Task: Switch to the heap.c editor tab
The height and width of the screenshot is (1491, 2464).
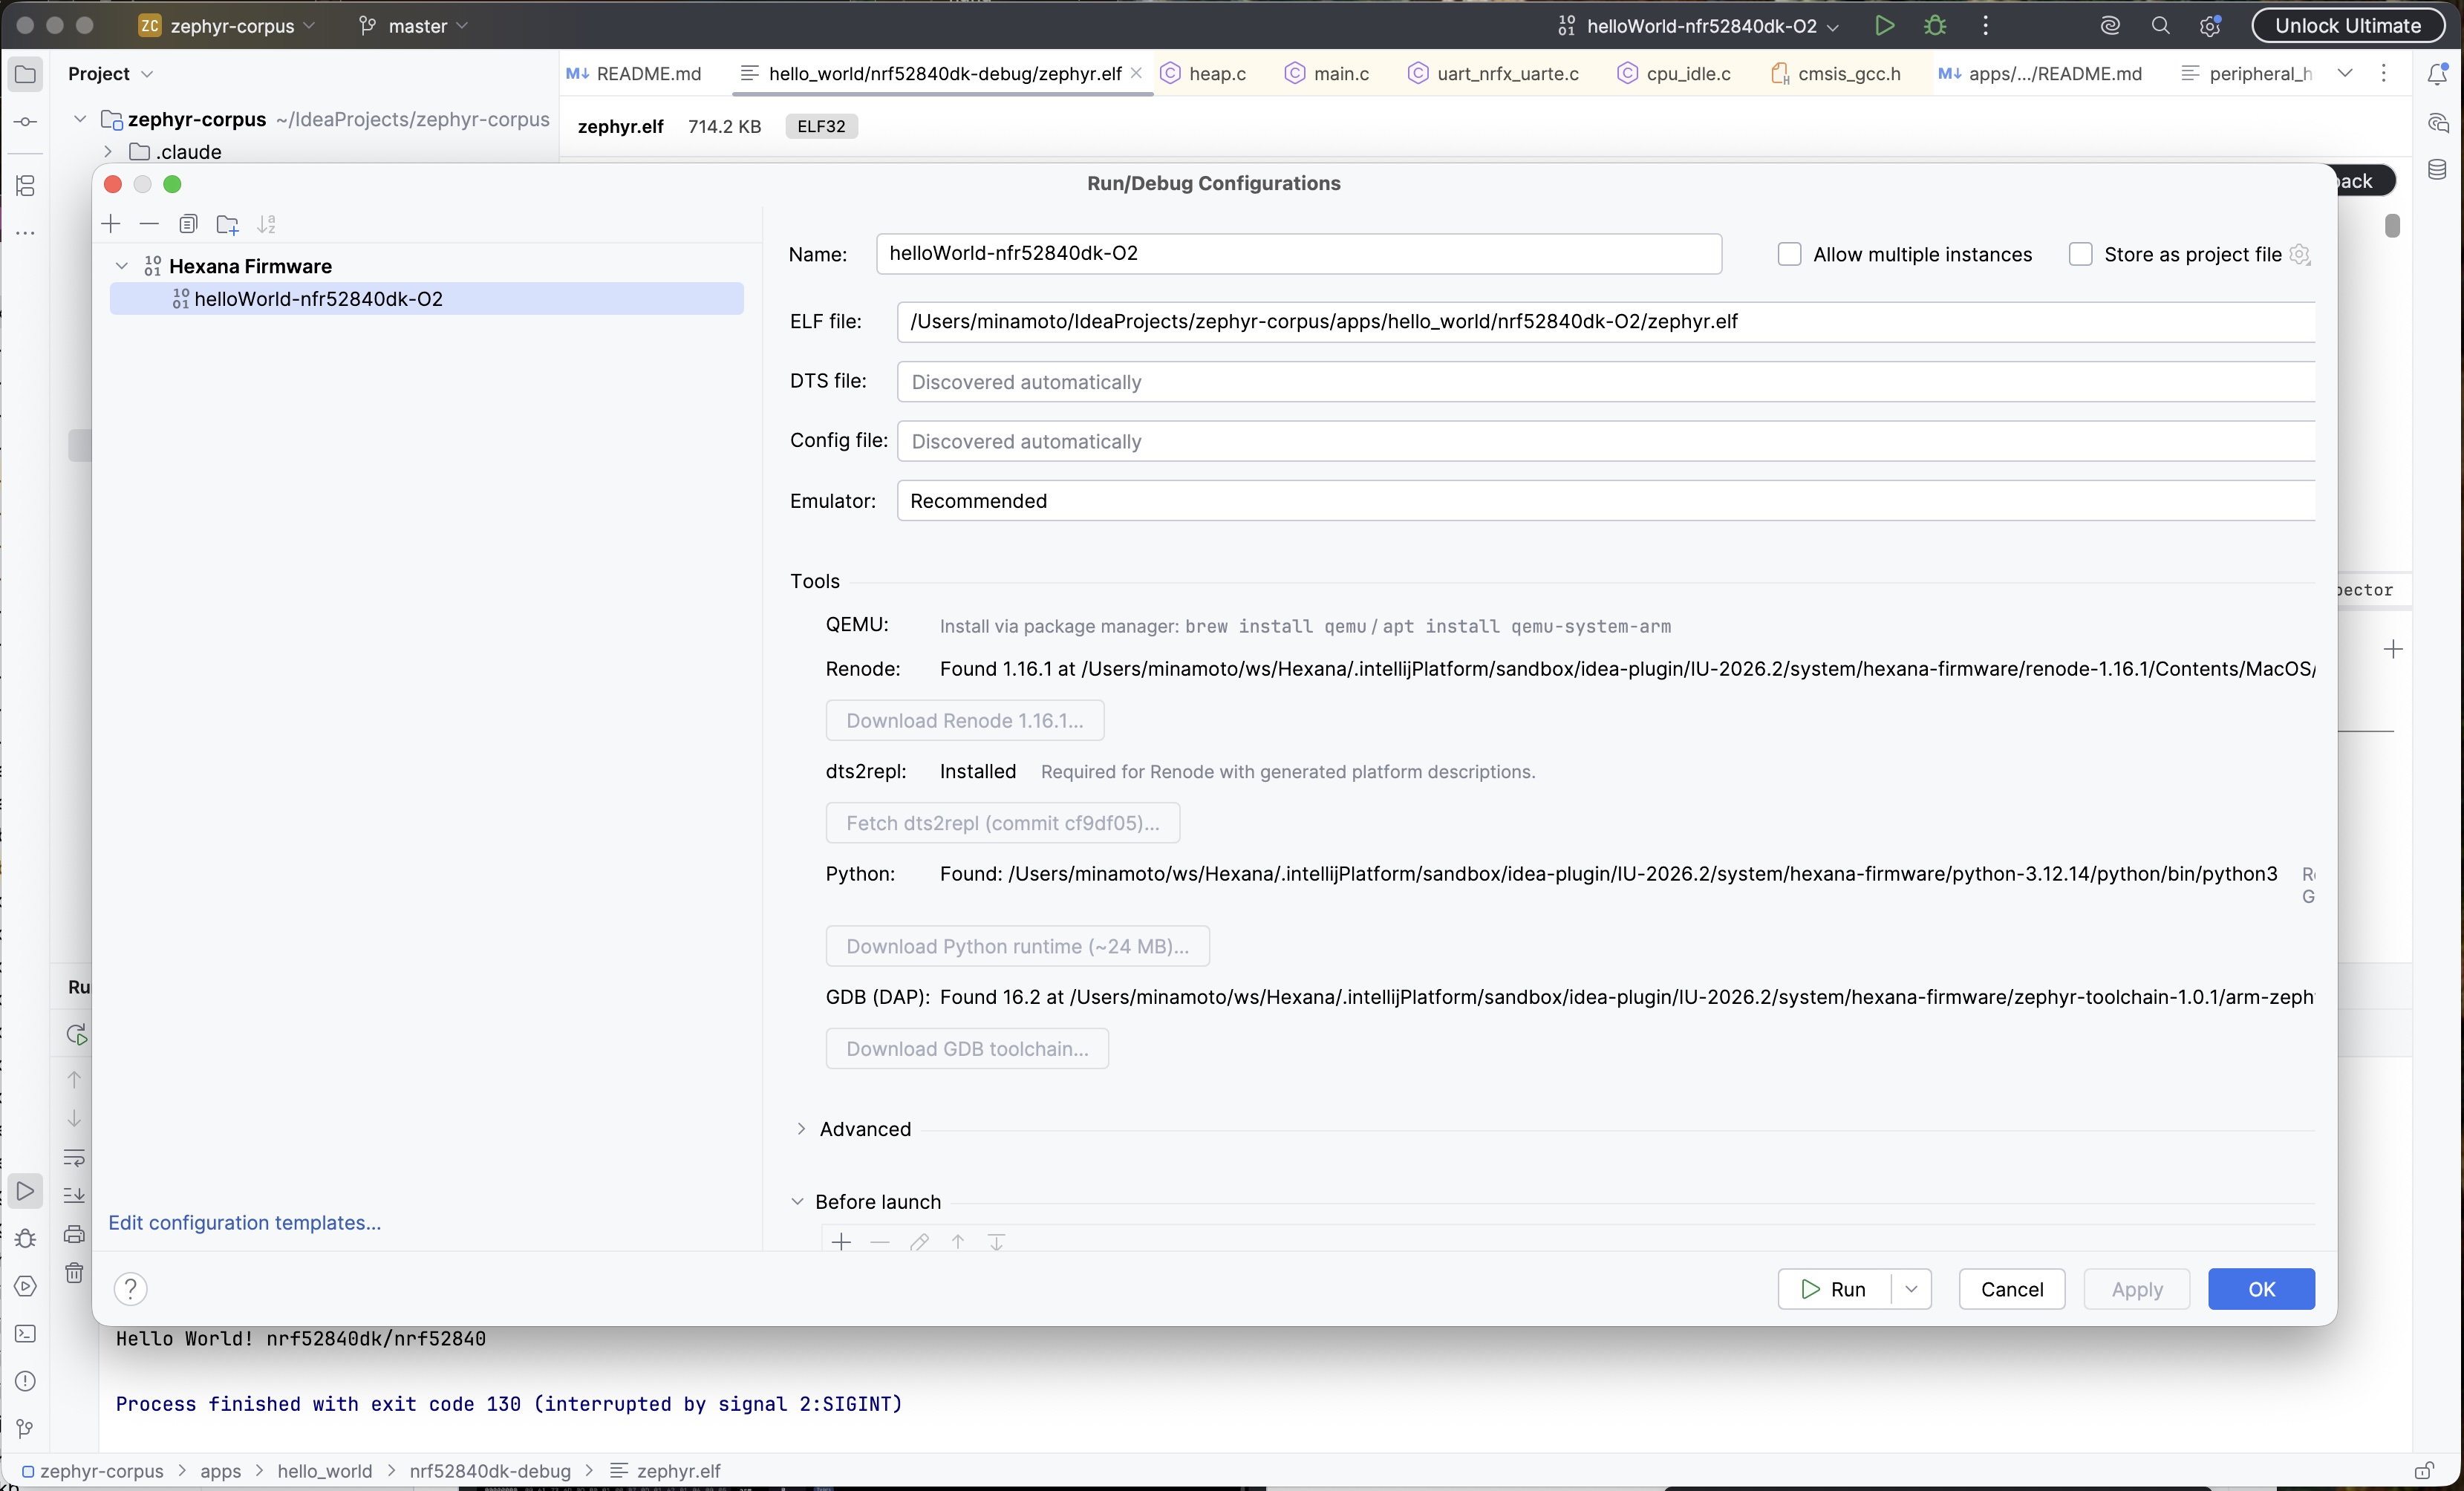Action: pyautogui.click(x=1203, y=74)
